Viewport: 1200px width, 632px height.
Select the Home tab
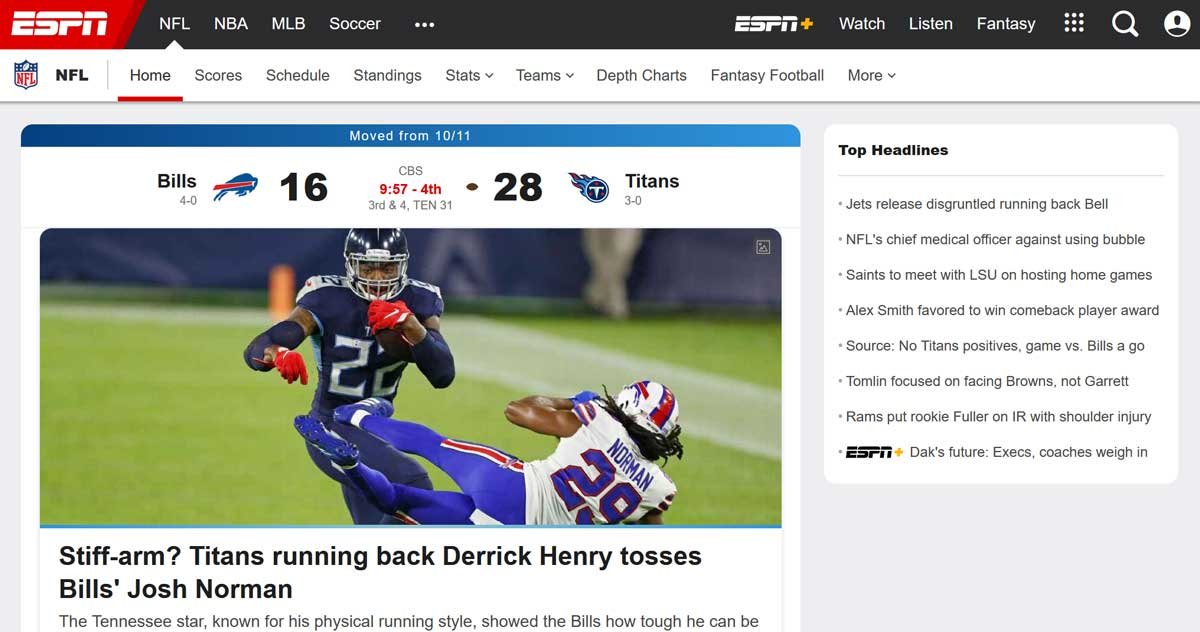point(150,75)
